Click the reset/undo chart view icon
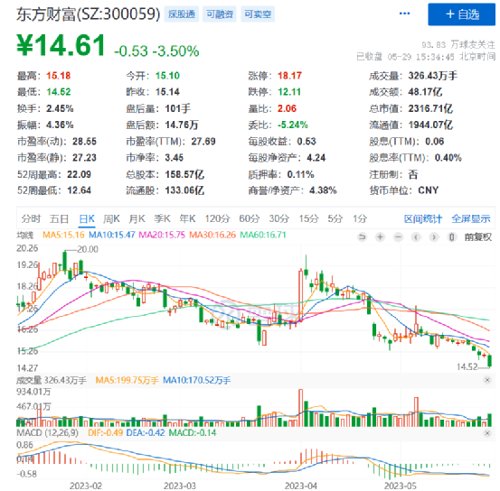The width and height of the screenshot is (500, 491). 362,237
